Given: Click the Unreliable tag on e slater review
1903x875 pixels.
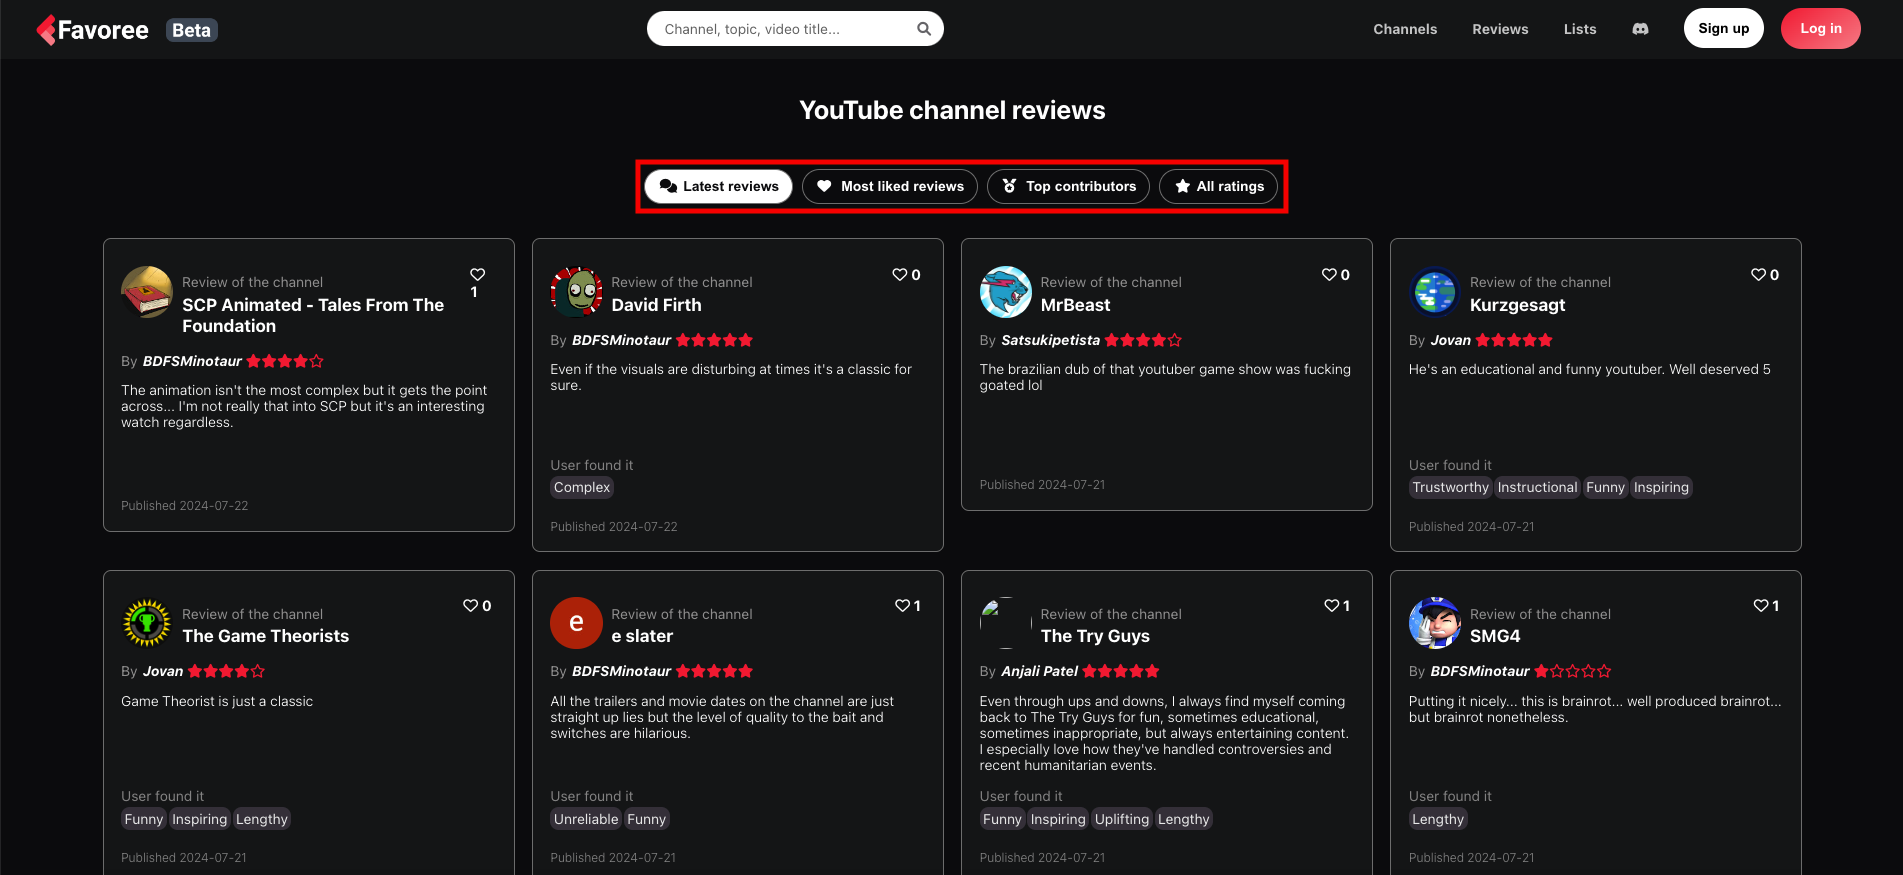Looking at the screenshot, I should (x=586, y=819).
